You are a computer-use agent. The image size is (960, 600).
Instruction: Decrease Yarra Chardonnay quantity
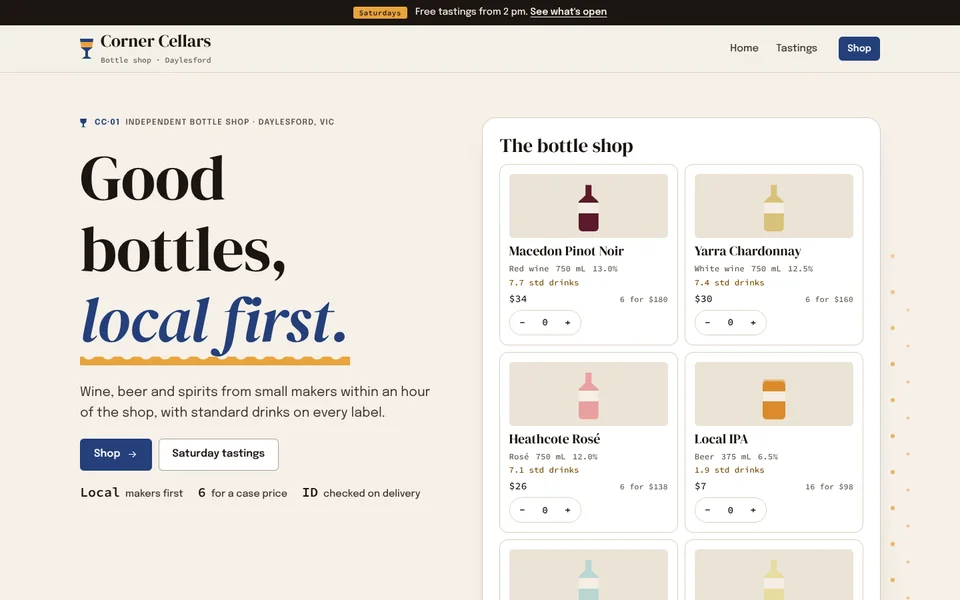[x=708, y=323]
